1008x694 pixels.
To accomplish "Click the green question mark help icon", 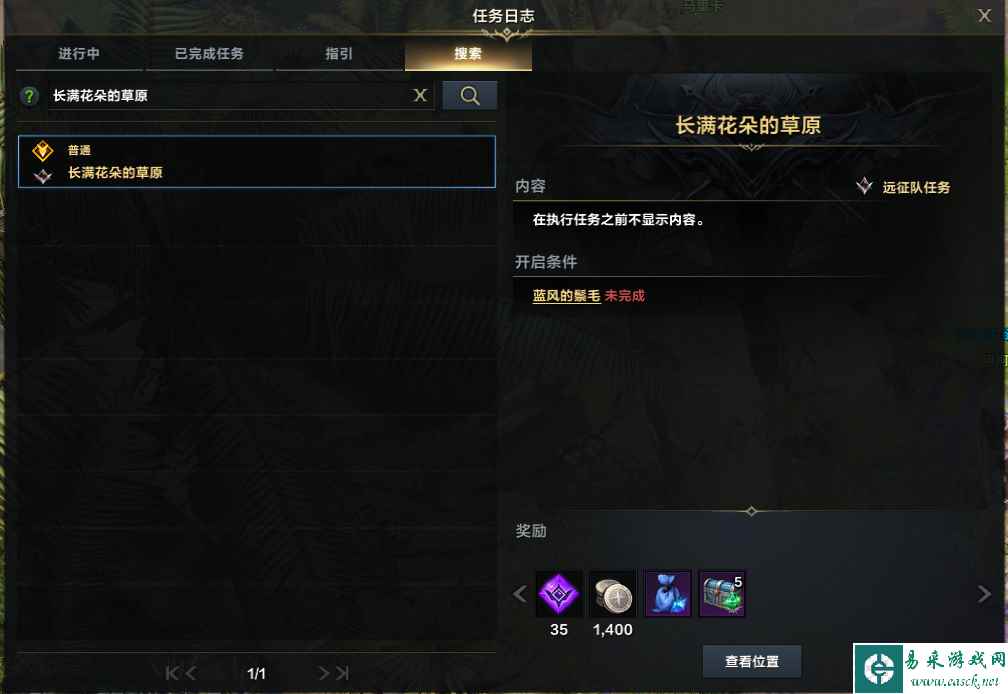I will [x=29, y=96].
